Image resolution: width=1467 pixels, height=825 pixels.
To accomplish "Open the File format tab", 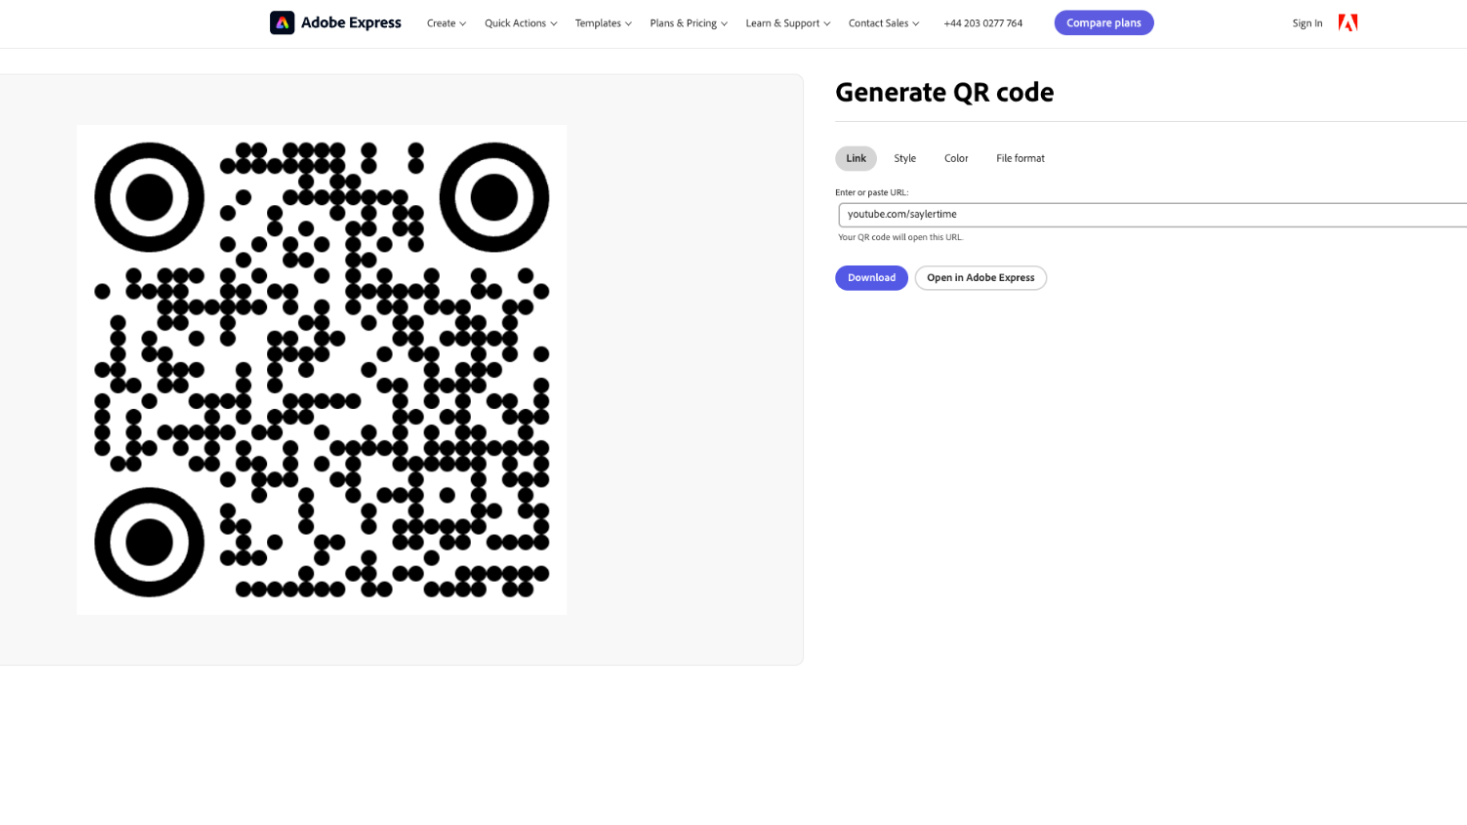I will coord(1020,158).
